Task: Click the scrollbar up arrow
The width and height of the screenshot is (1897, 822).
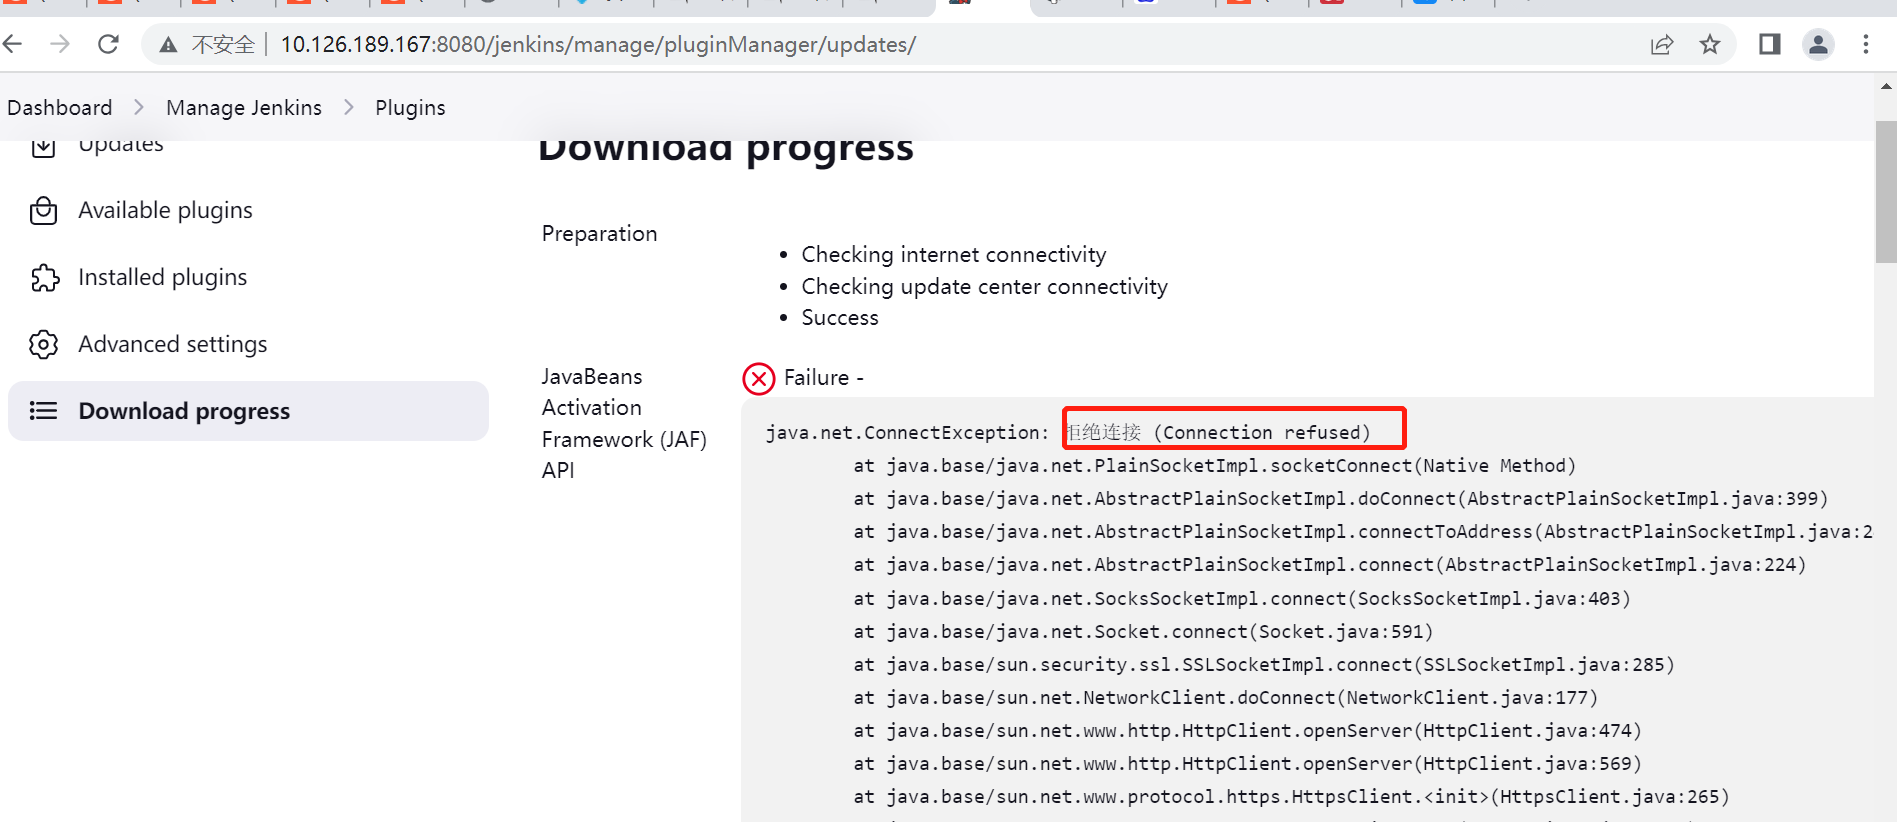Action: (x=1886, y=86)
